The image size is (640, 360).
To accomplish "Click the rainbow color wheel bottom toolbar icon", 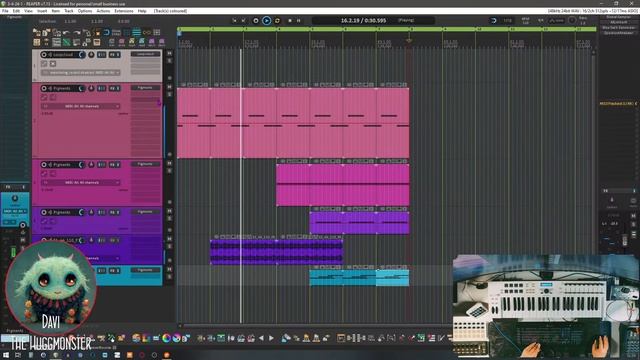I will click(x=166, y=338).
